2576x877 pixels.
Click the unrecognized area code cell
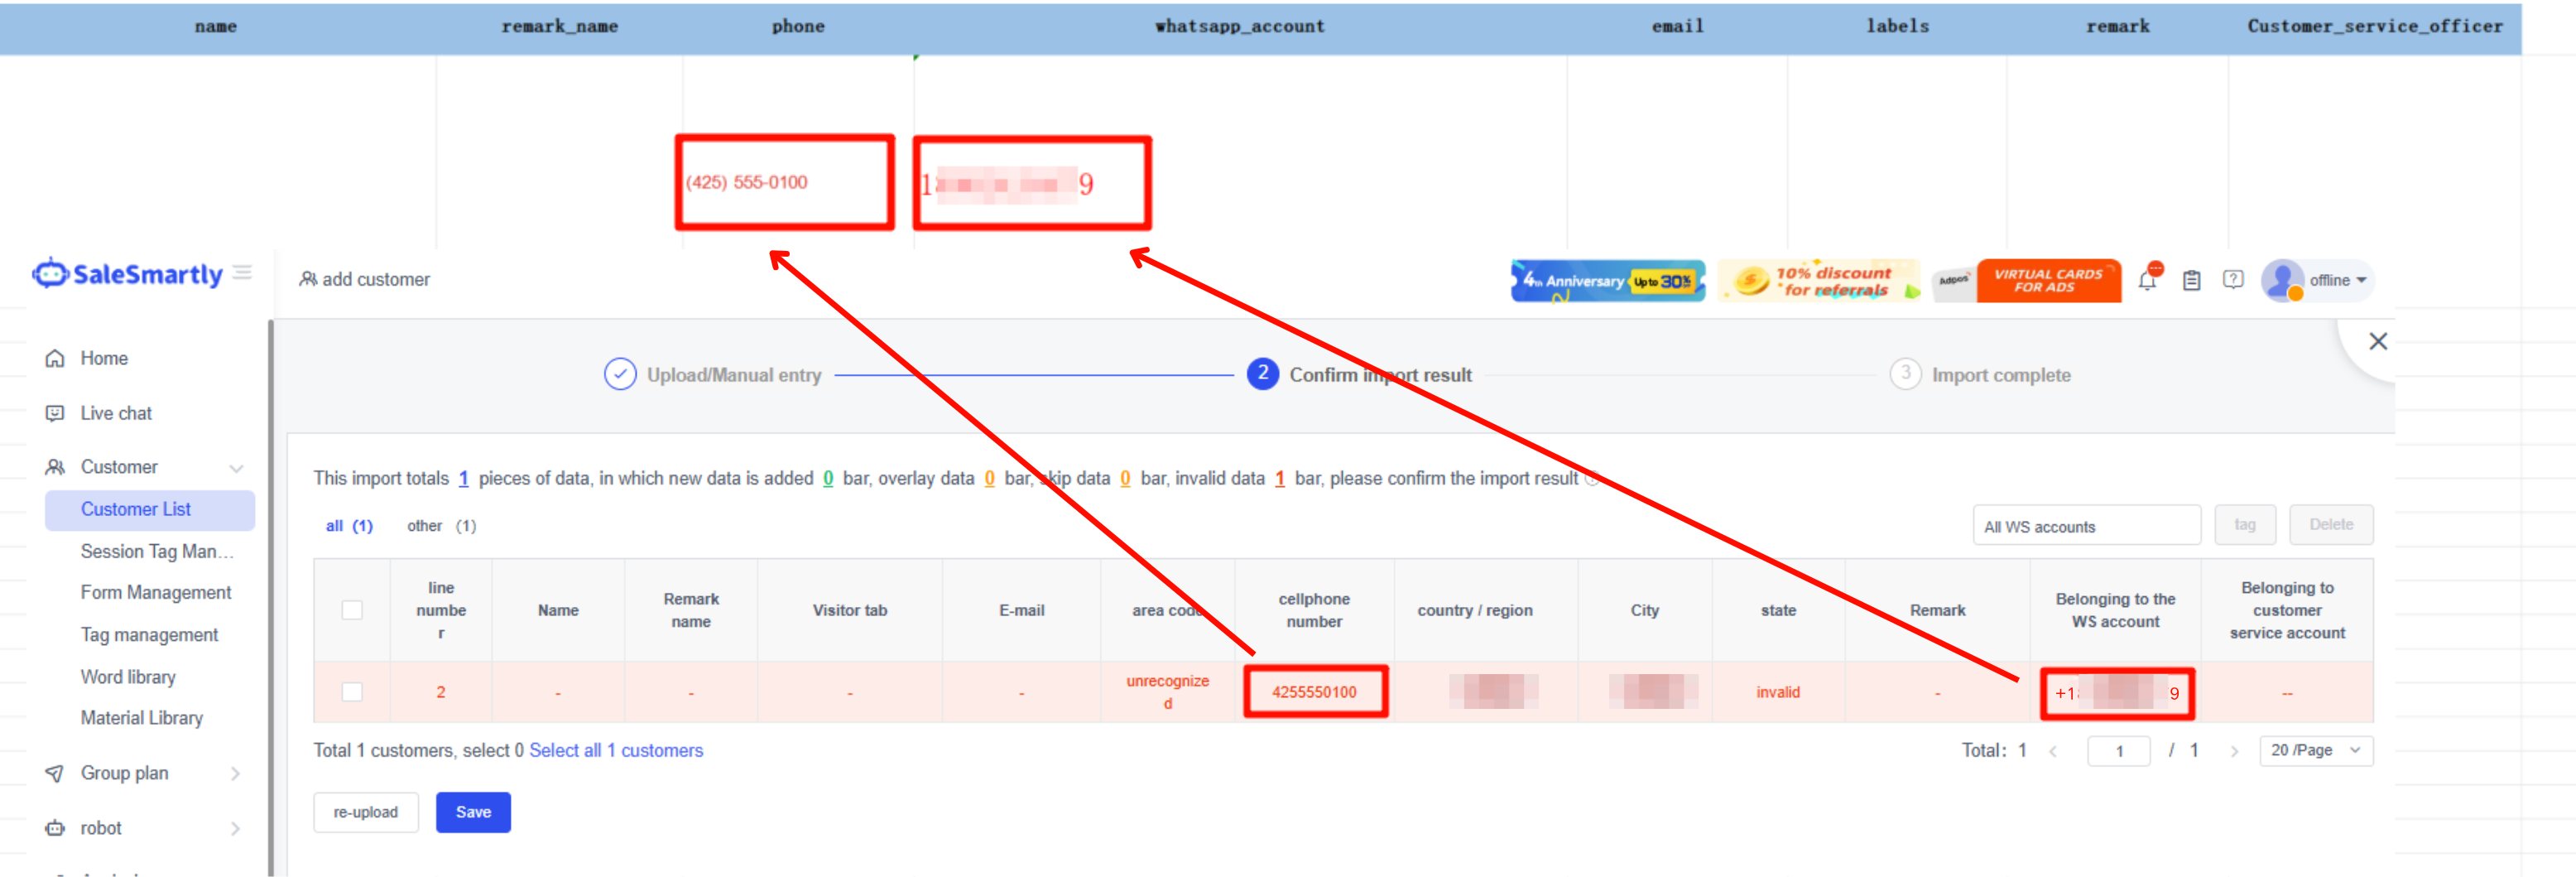pos(1168,692)
